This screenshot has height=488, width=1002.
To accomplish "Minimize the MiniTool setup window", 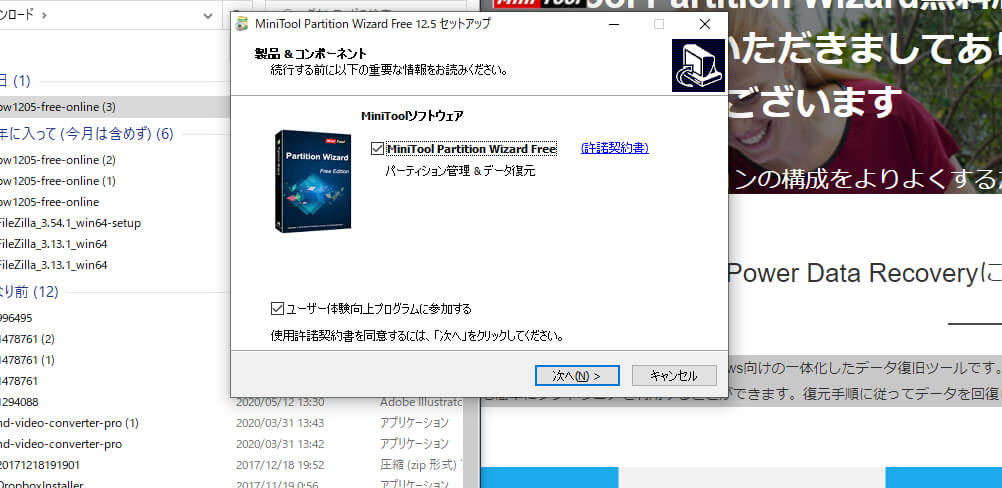I will point(614,24).
